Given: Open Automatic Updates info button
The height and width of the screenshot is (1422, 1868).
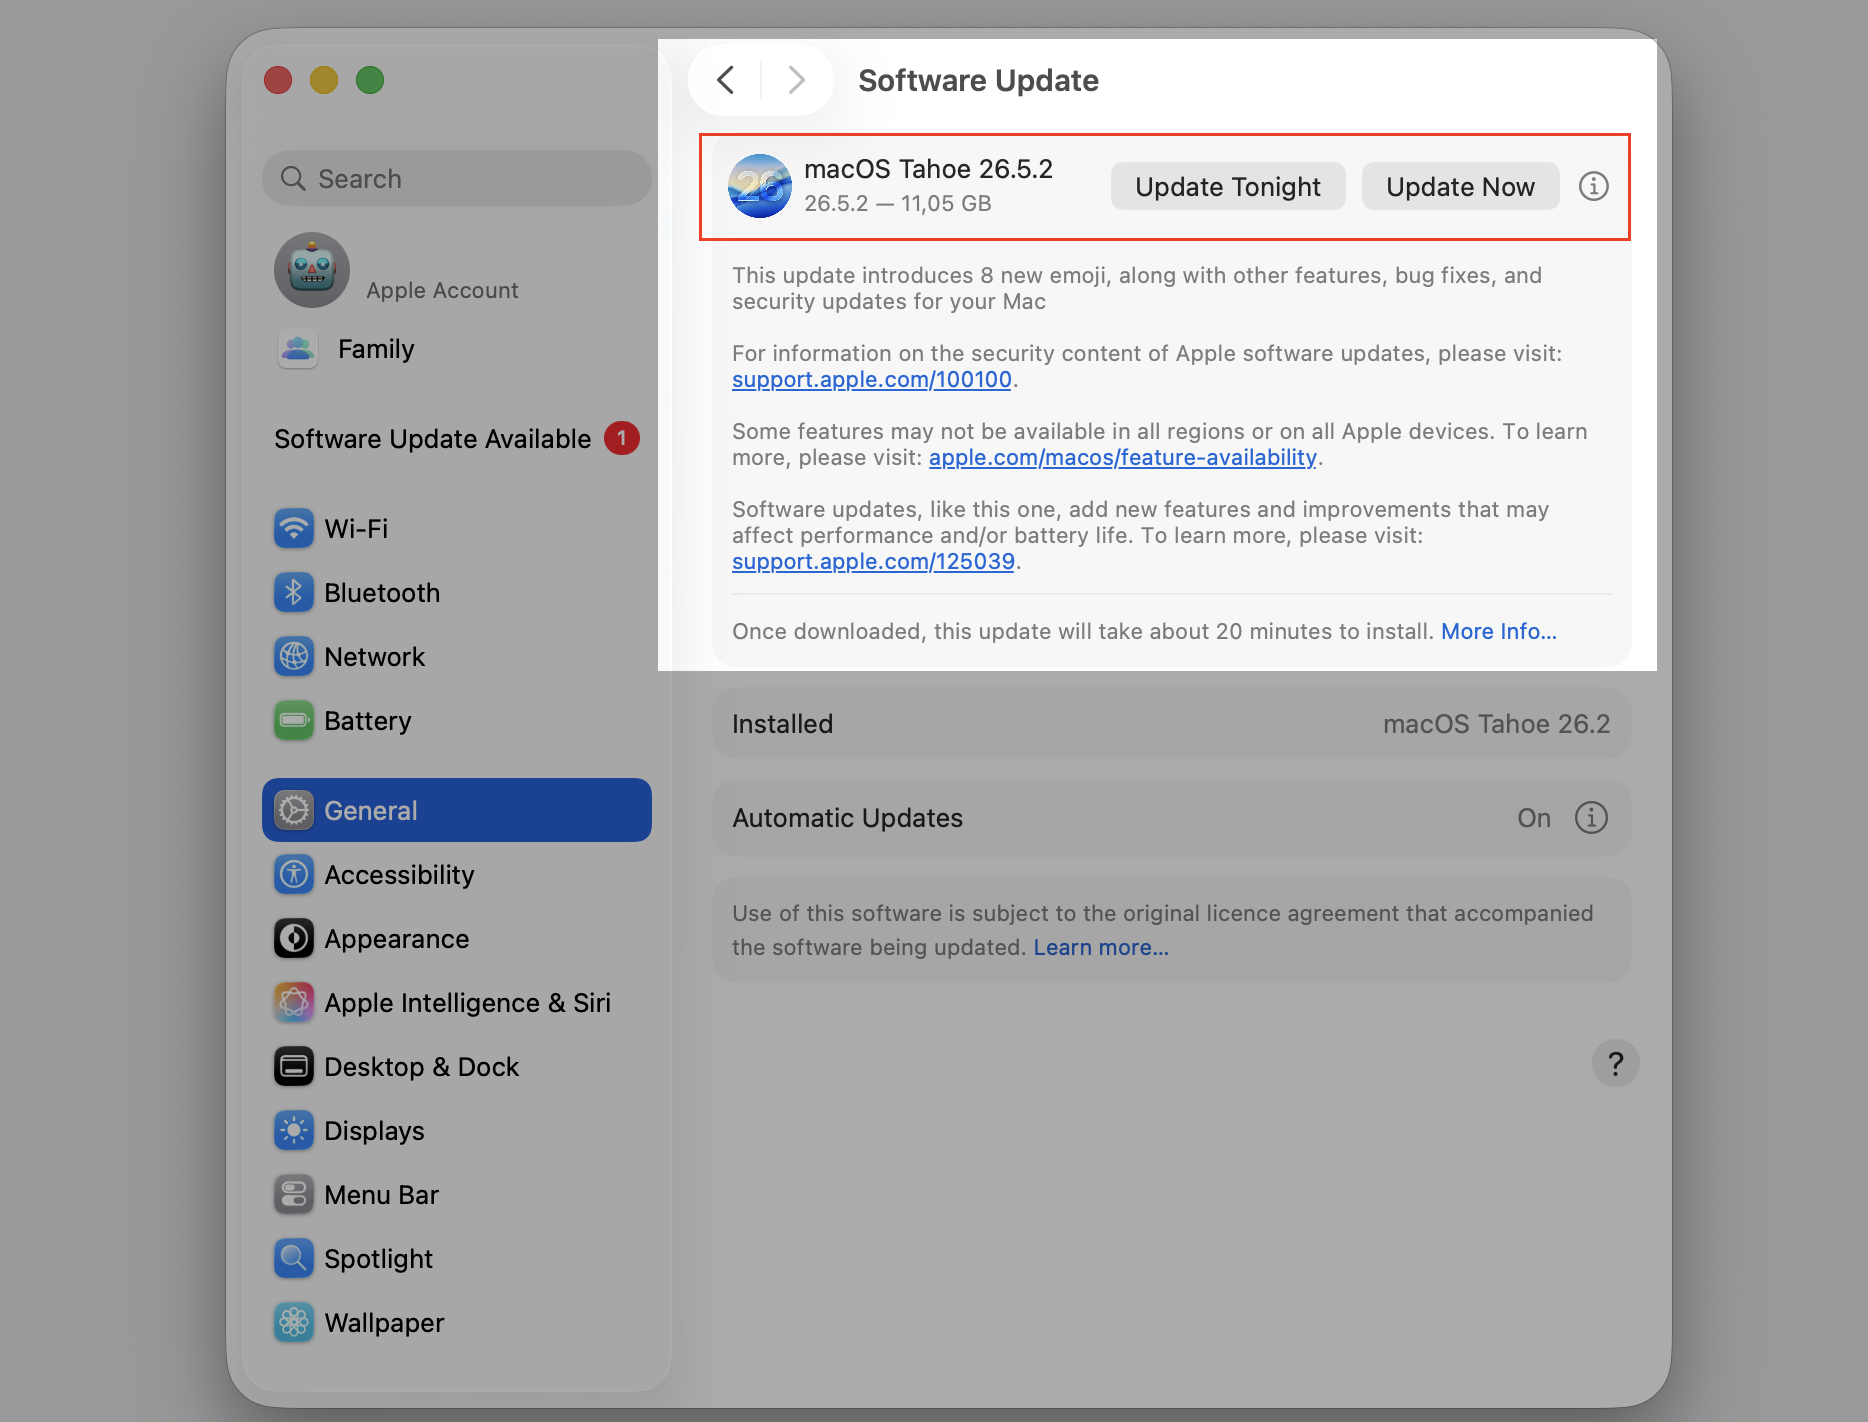Looking at the screenshot, I should click(1591, 817).
